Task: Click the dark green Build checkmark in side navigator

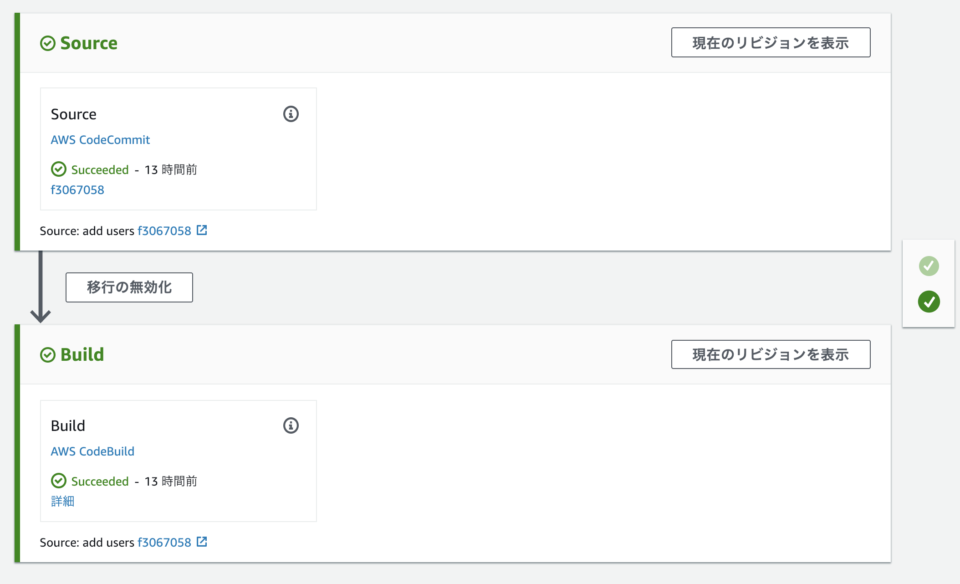Action: (929, 301)
